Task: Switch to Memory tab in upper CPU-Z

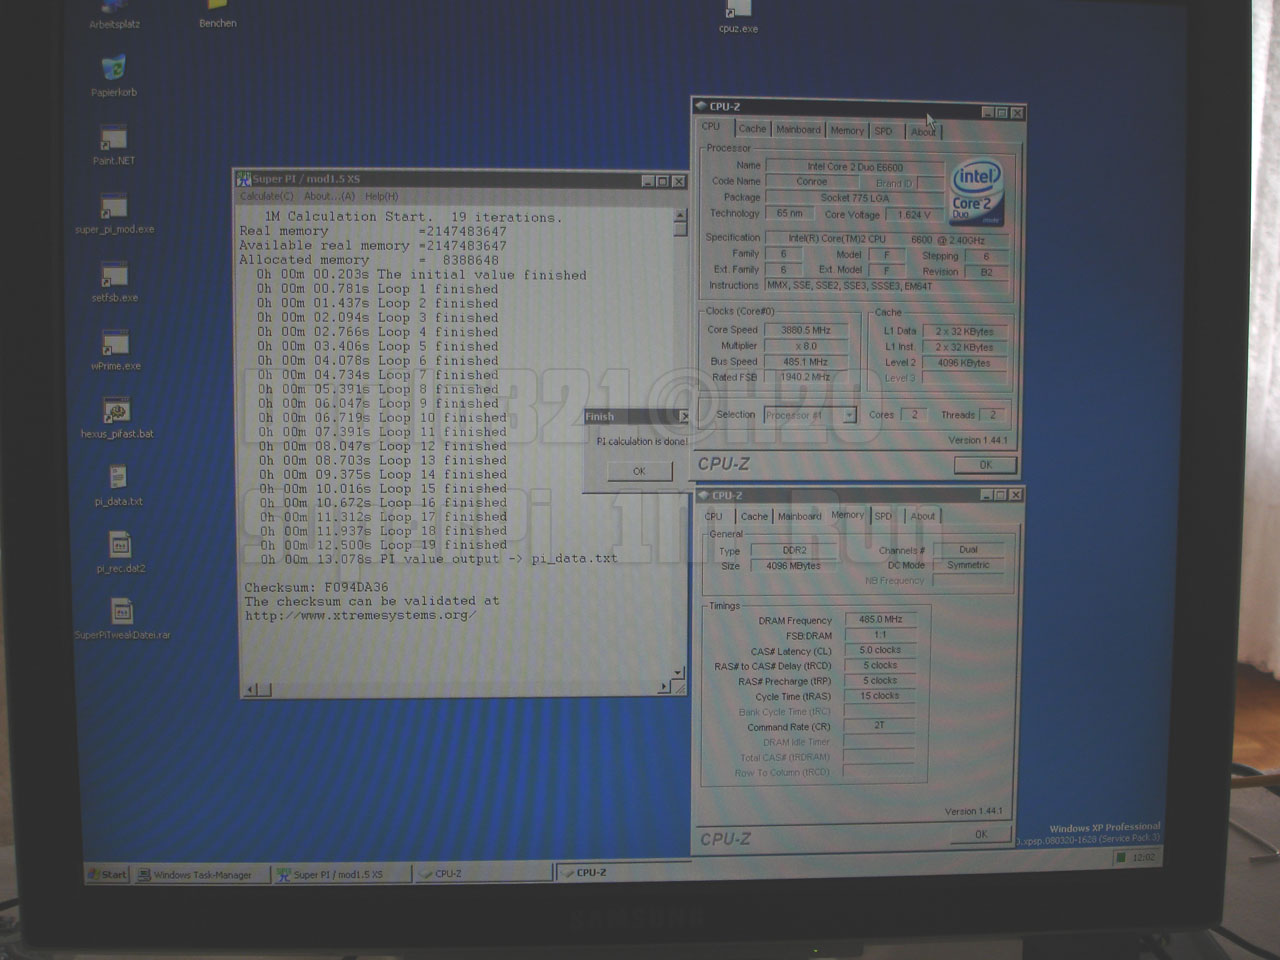Action: coord(847,130)
